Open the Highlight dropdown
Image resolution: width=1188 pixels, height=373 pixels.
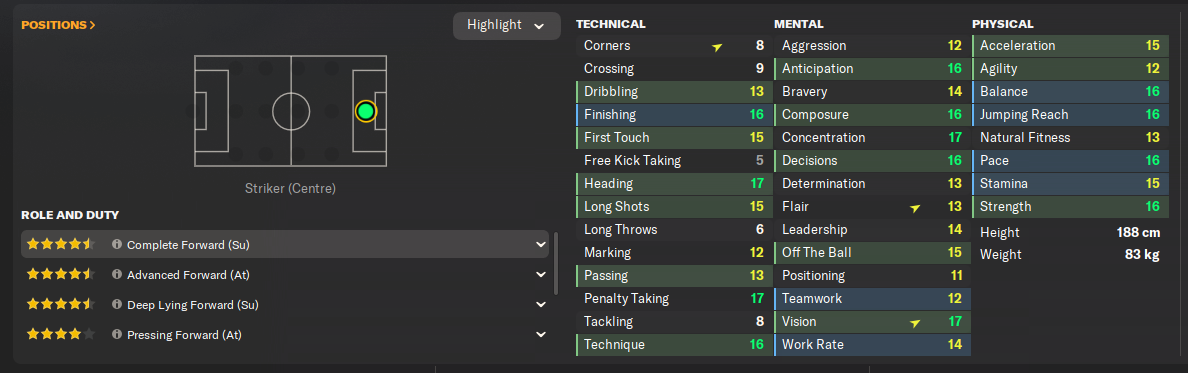click(506, 25)
